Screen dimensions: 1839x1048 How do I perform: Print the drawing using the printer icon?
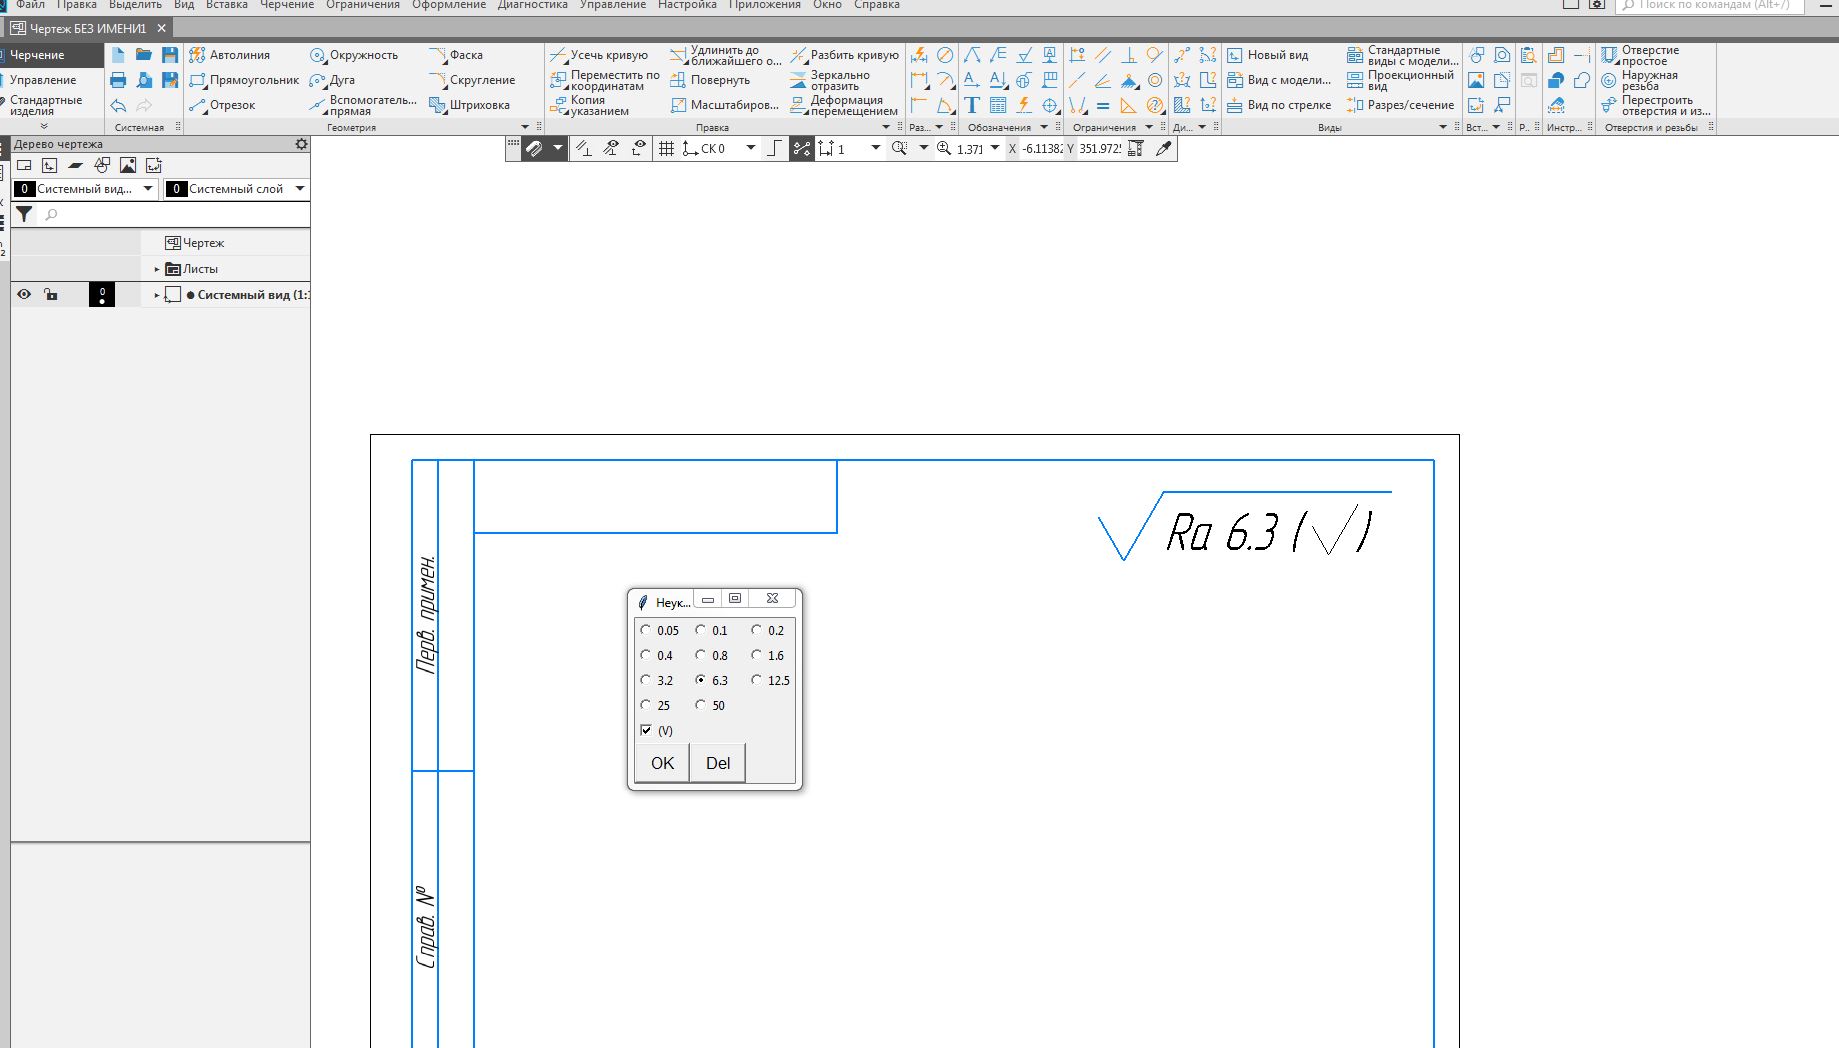coord(118,80)
